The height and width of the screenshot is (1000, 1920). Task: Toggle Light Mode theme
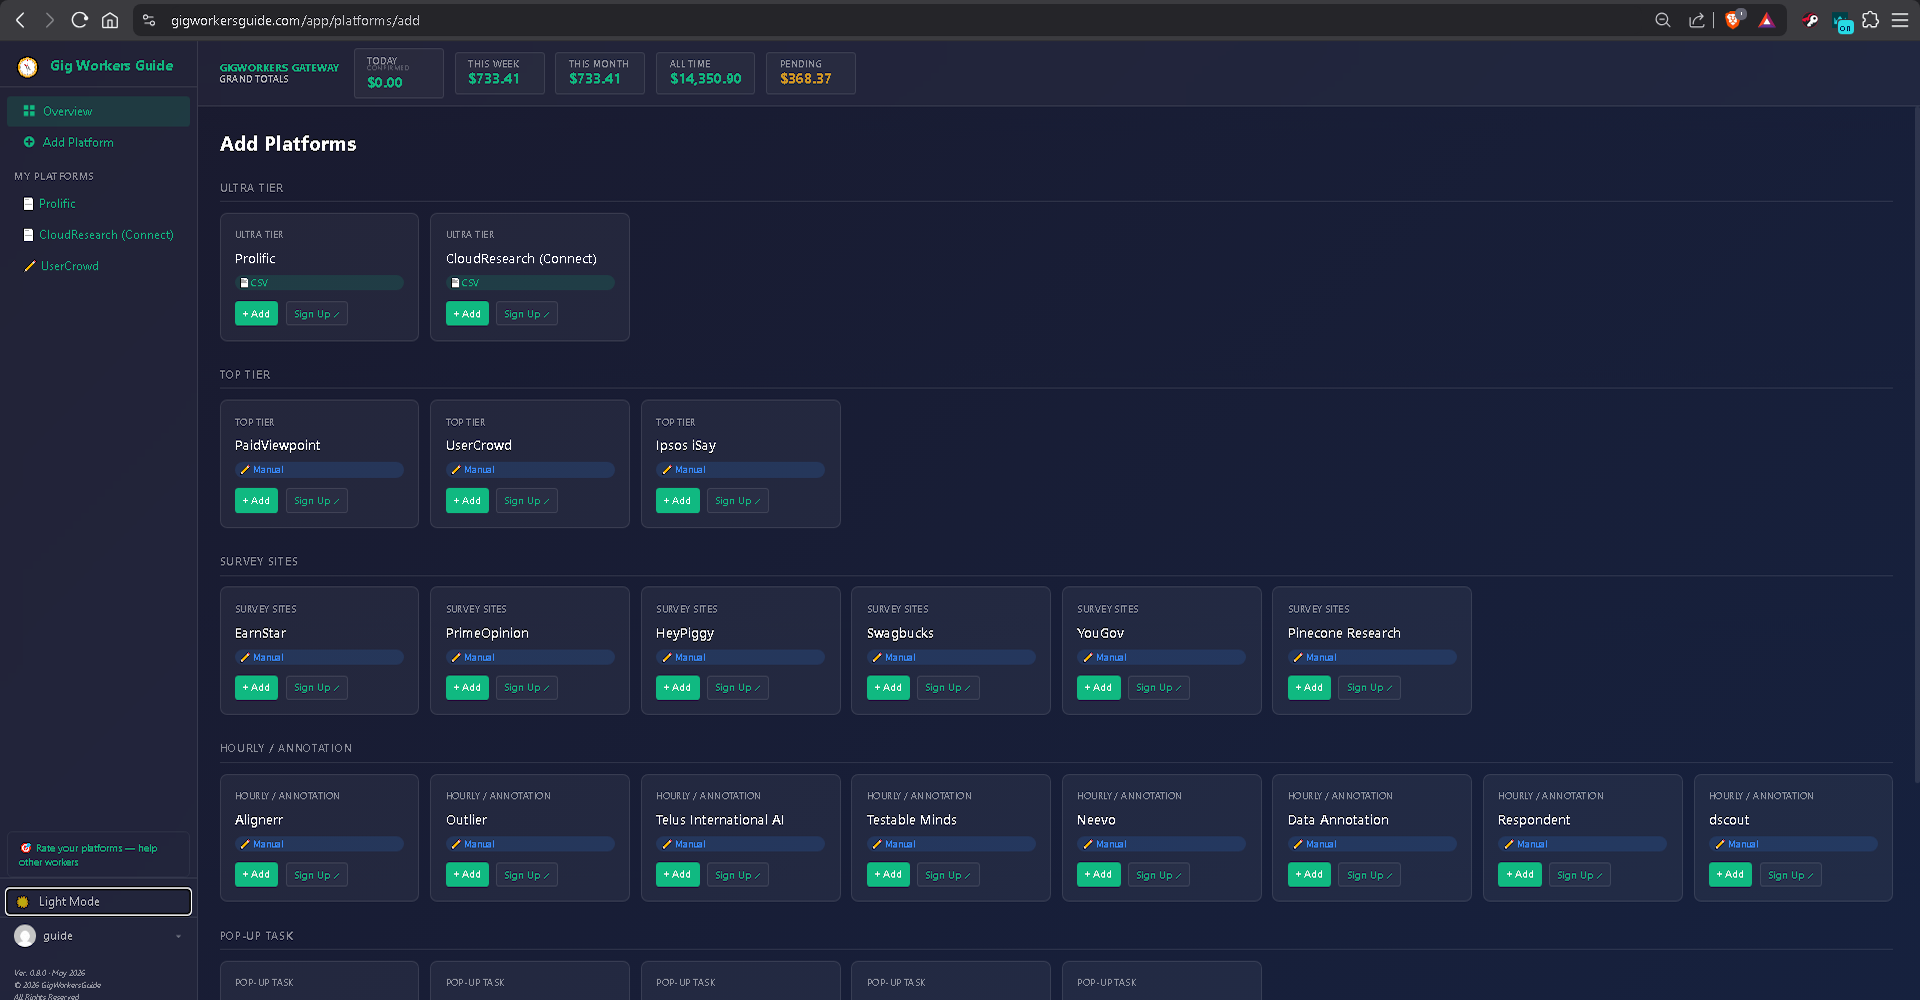(98, 902)
